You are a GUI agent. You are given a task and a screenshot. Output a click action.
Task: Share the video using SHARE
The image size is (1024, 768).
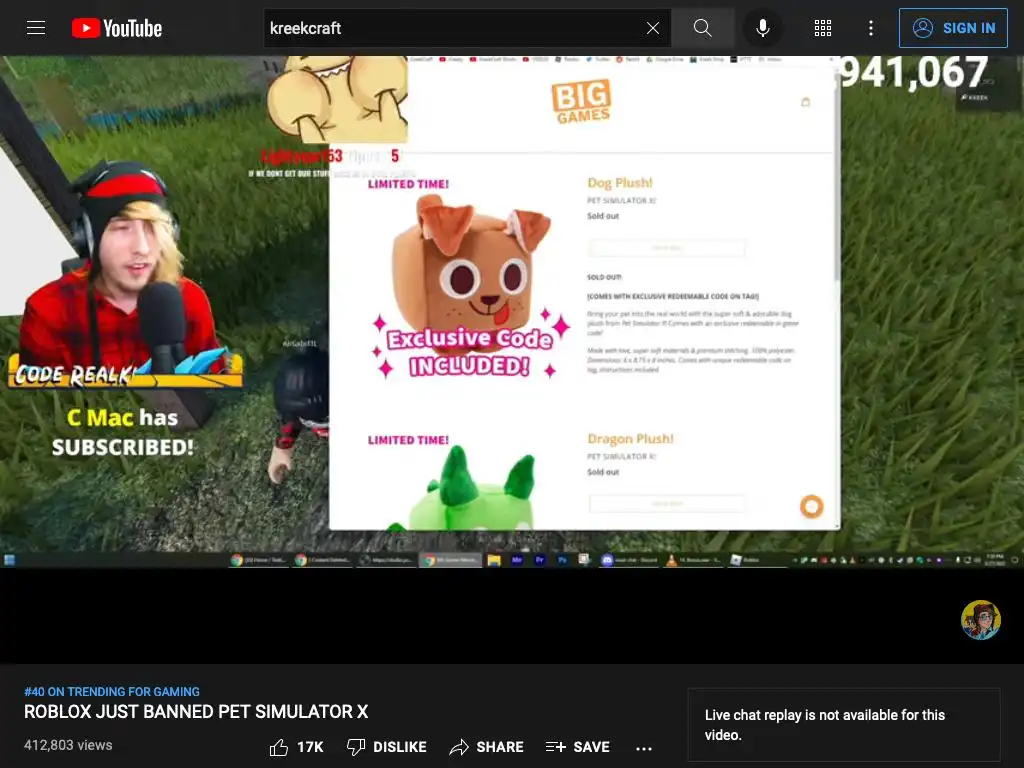(487, 747)
